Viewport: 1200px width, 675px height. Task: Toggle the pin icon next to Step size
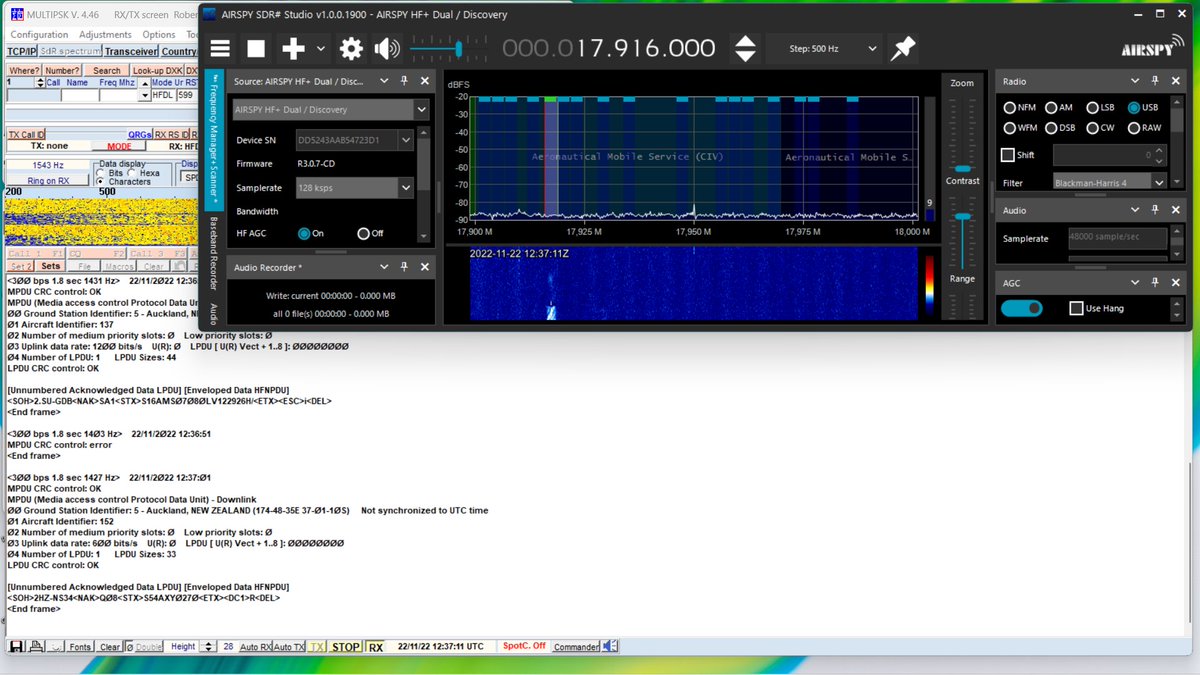coord(903,48)
